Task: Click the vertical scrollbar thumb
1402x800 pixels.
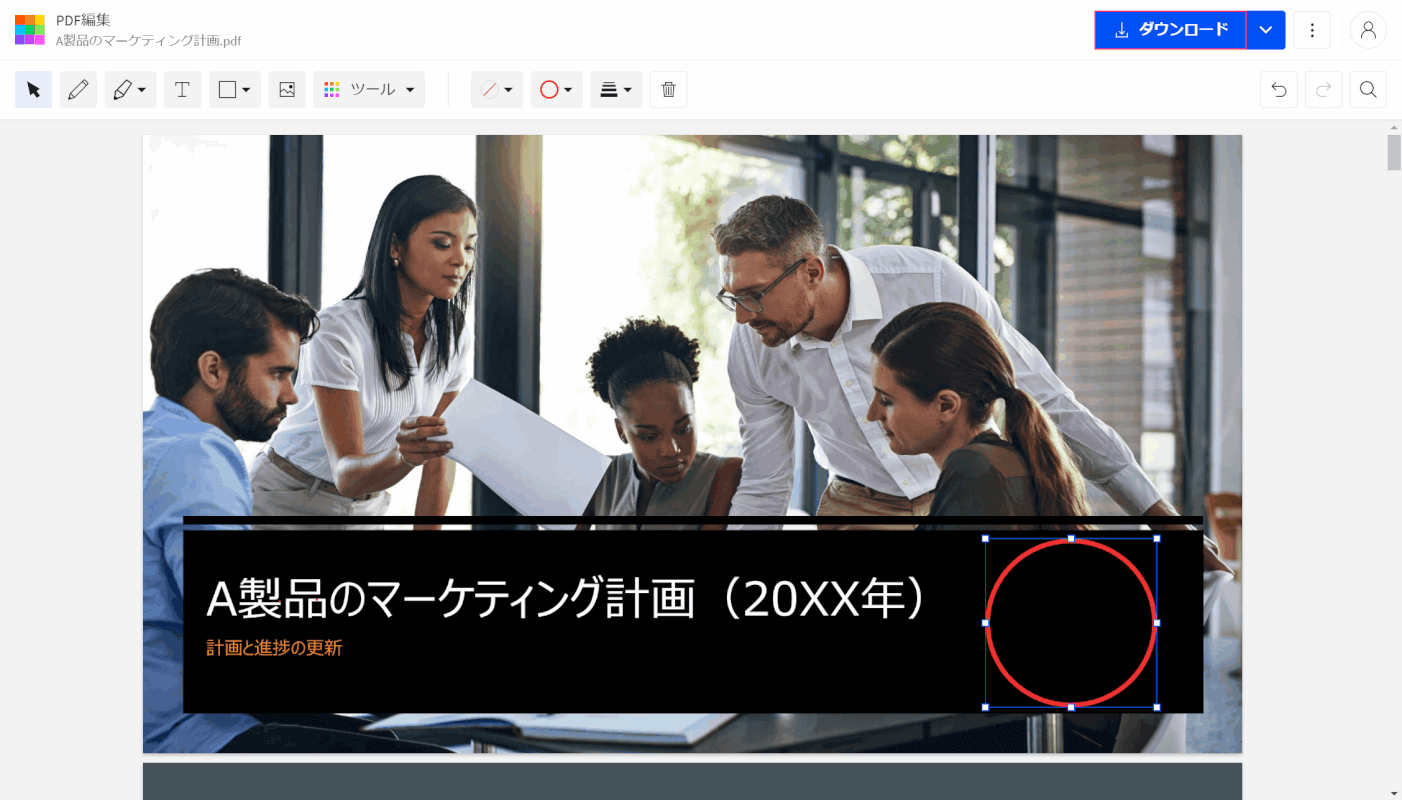Action: [1394, 153]
